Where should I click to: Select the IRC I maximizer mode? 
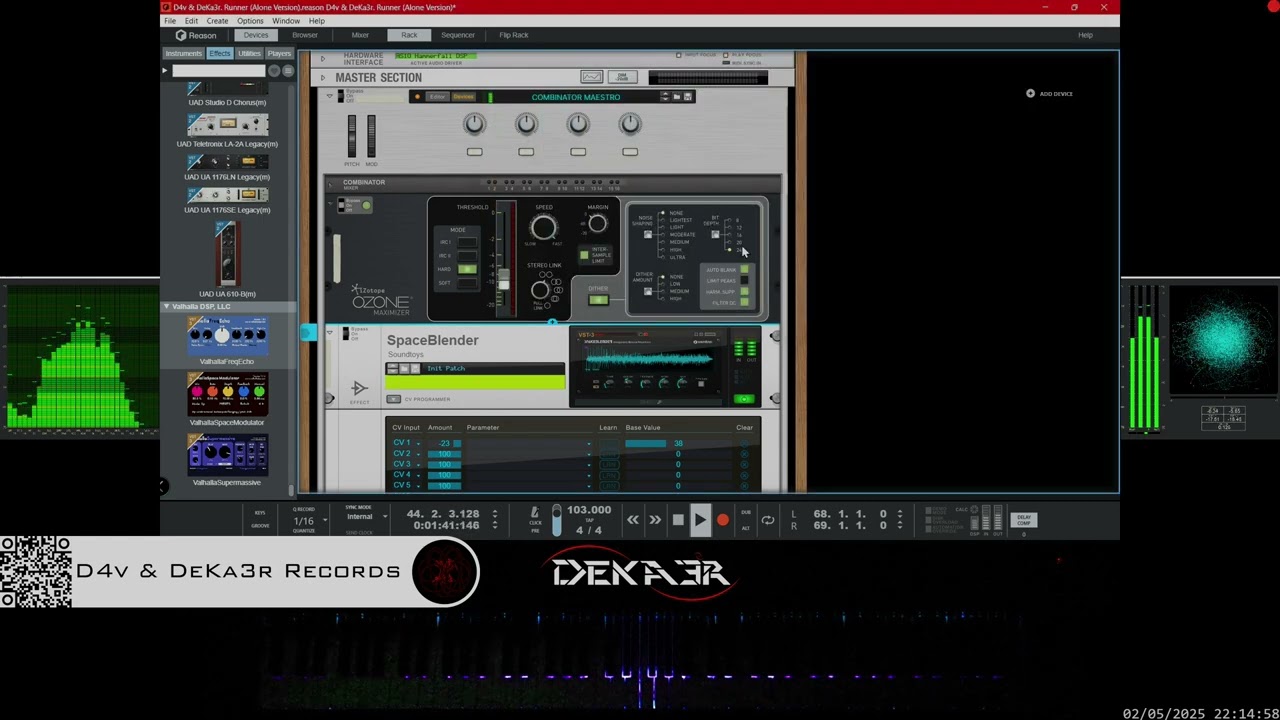[x=467, y=242]
